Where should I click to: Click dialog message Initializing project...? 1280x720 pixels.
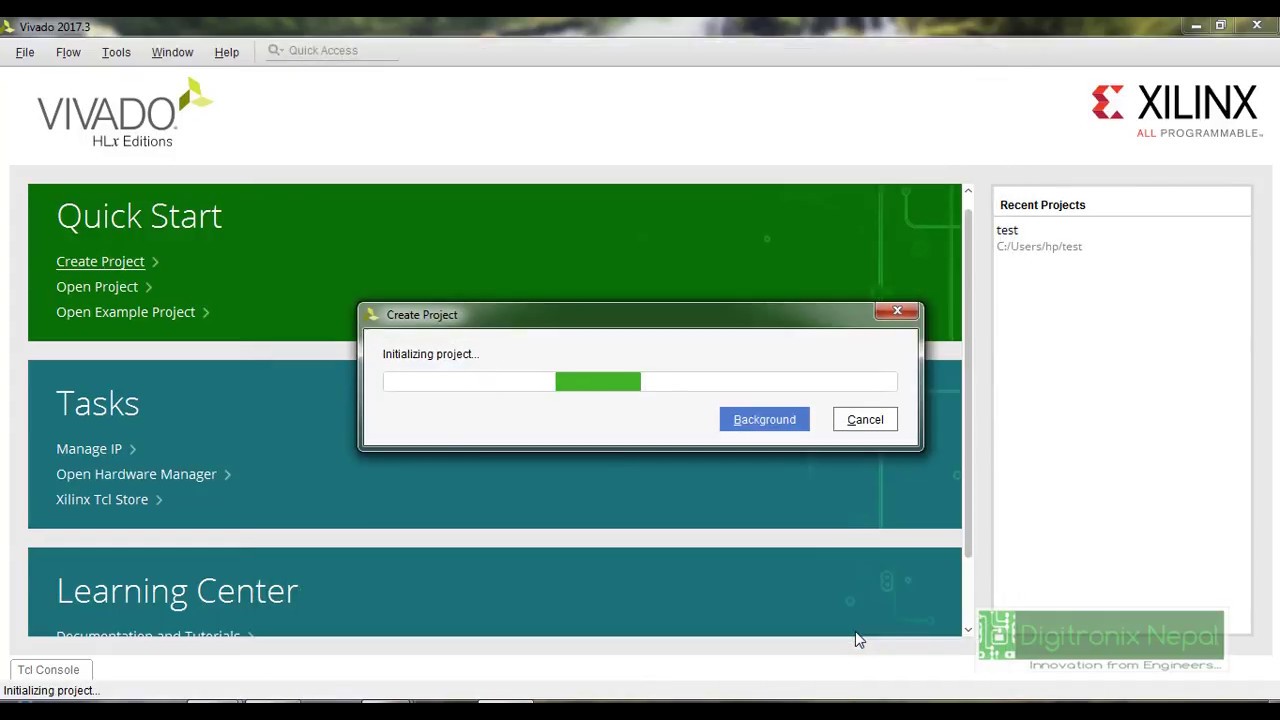430,354
